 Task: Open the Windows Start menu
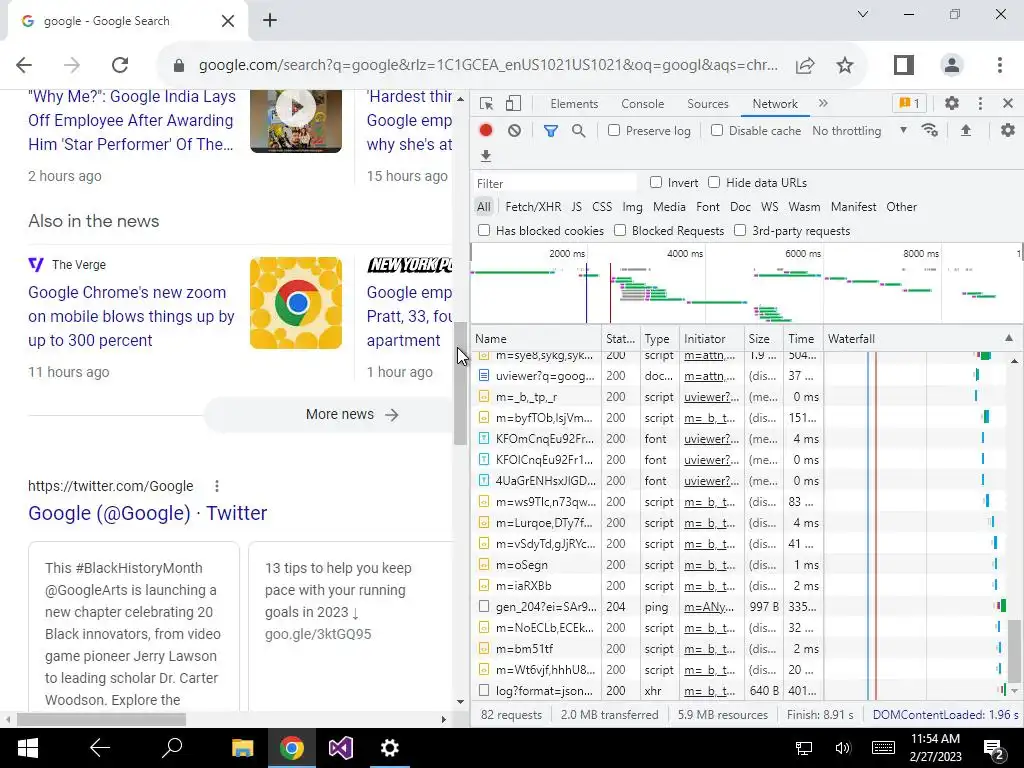(27, 748)
